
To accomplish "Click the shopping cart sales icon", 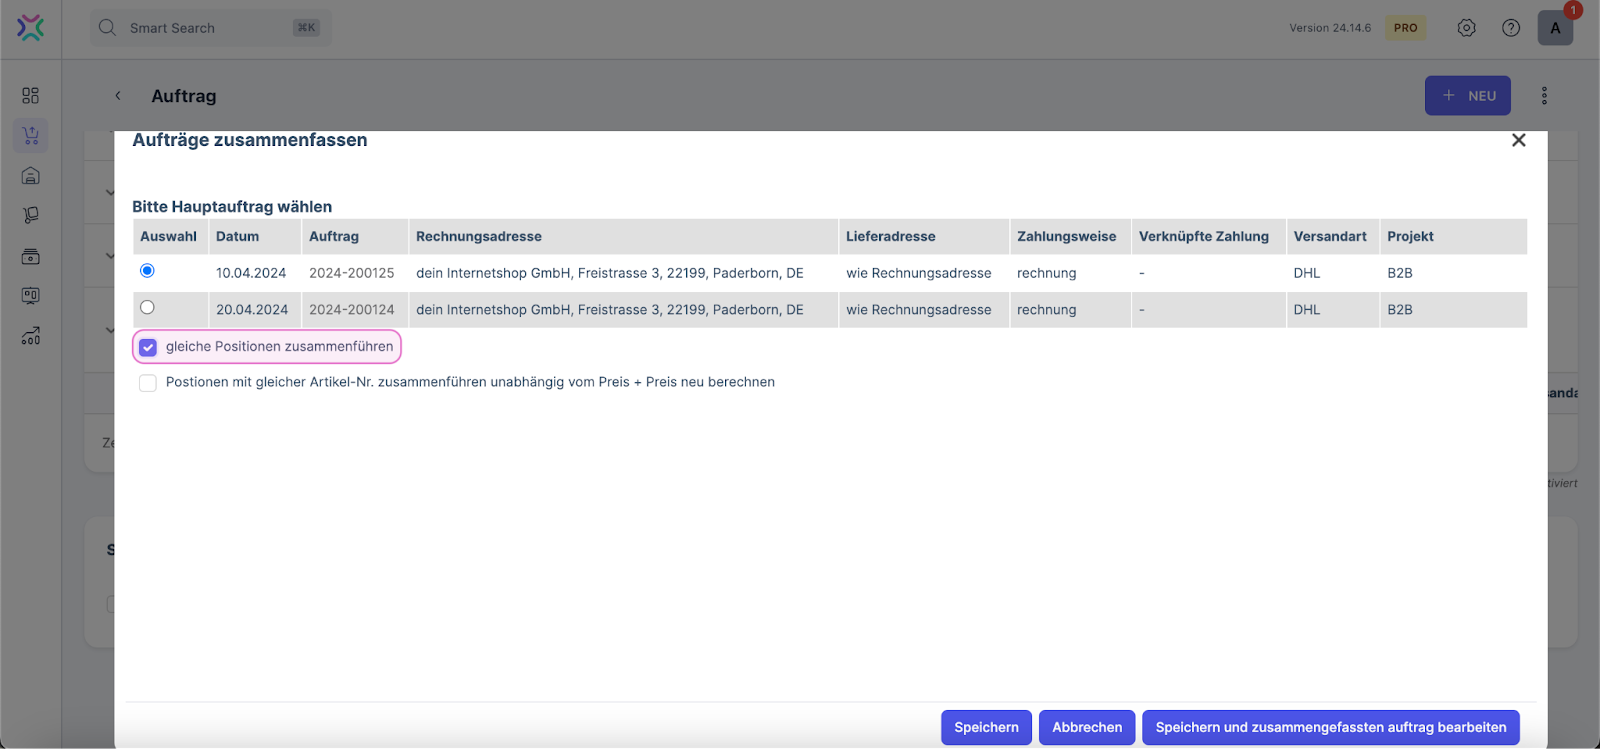I will (x=30, y=135).
